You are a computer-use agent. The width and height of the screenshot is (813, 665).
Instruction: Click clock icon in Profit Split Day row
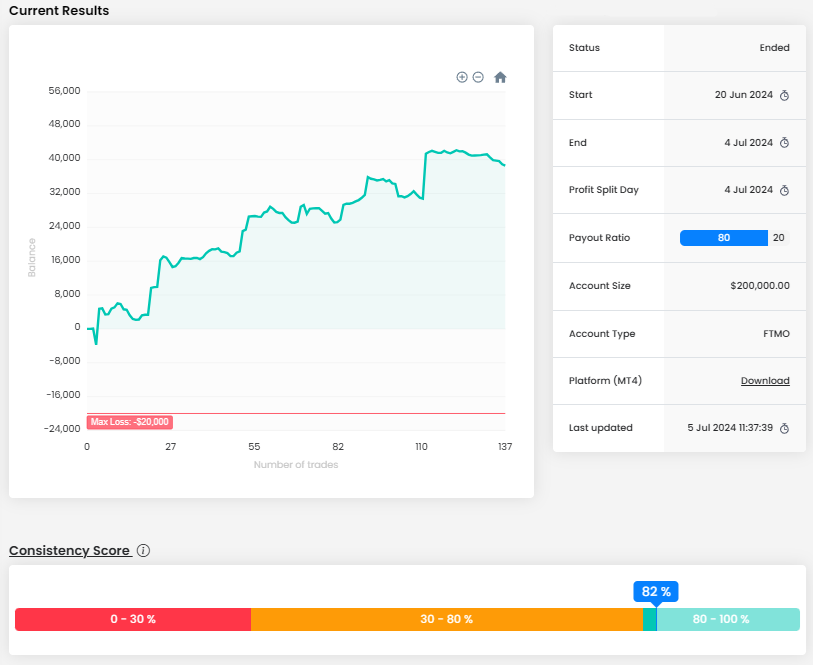click(784, 190)
